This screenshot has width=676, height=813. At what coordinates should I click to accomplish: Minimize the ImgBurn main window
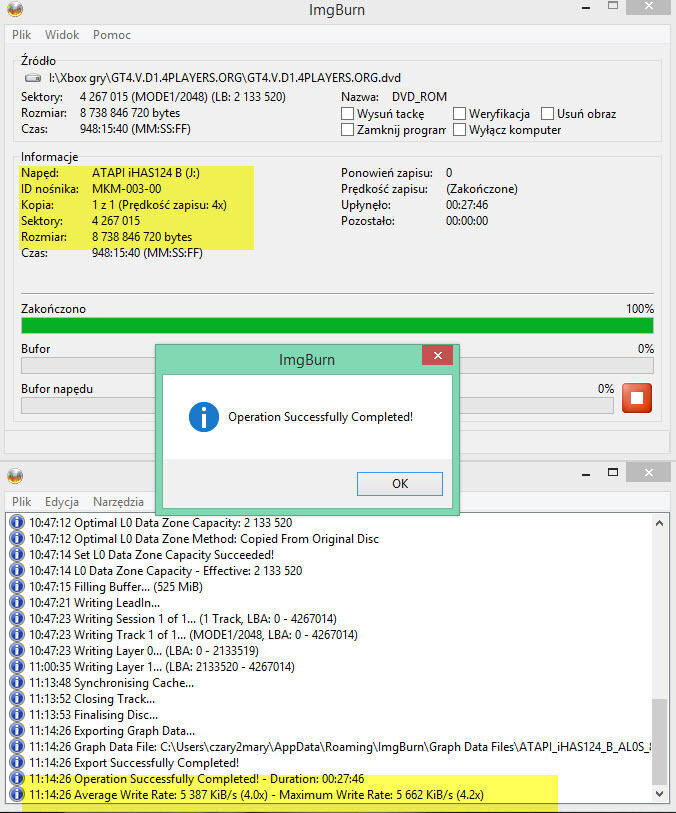pos(586,8)
